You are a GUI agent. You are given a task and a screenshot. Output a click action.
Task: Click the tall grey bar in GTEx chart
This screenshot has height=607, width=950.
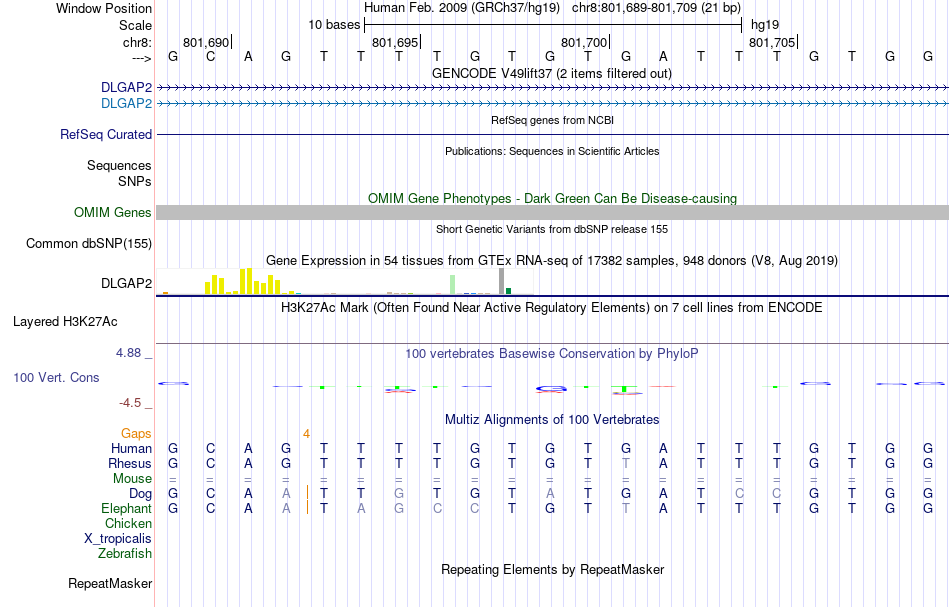(501, 281)
